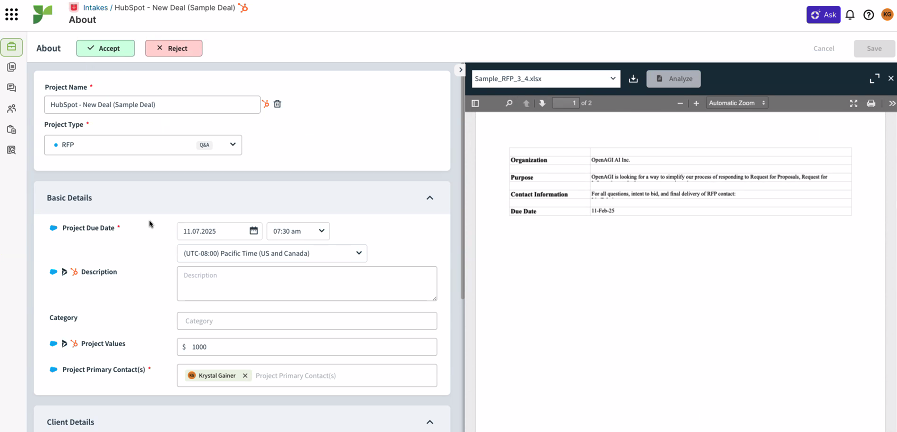Collapse the Client Details section
This screenshot has height=432, width=897.
click(x=430, y=422)
